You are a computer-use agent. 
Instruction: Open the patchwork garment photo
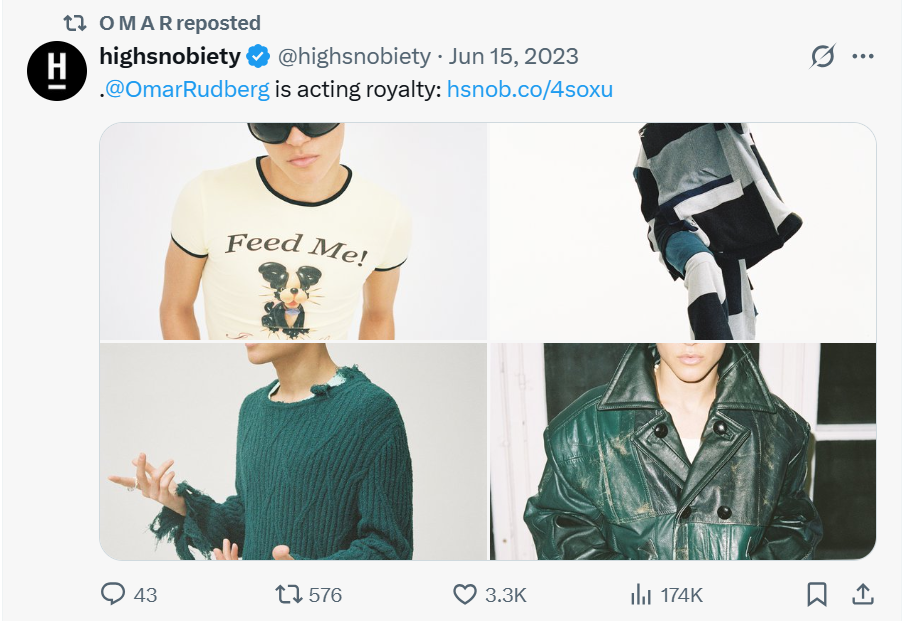click(x=683, y=231)
